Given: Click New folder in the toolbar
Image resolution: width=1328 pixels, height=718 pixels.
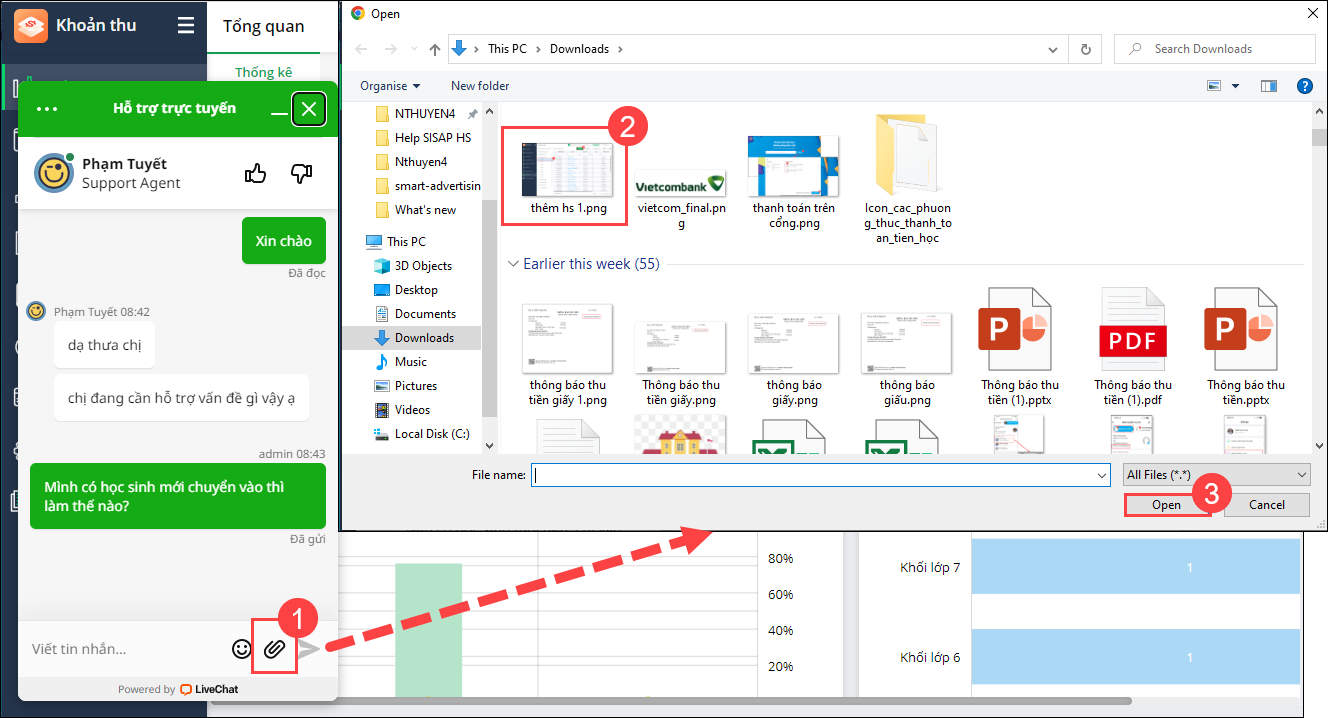Looking at the screenshot, I should click(480, 86).
